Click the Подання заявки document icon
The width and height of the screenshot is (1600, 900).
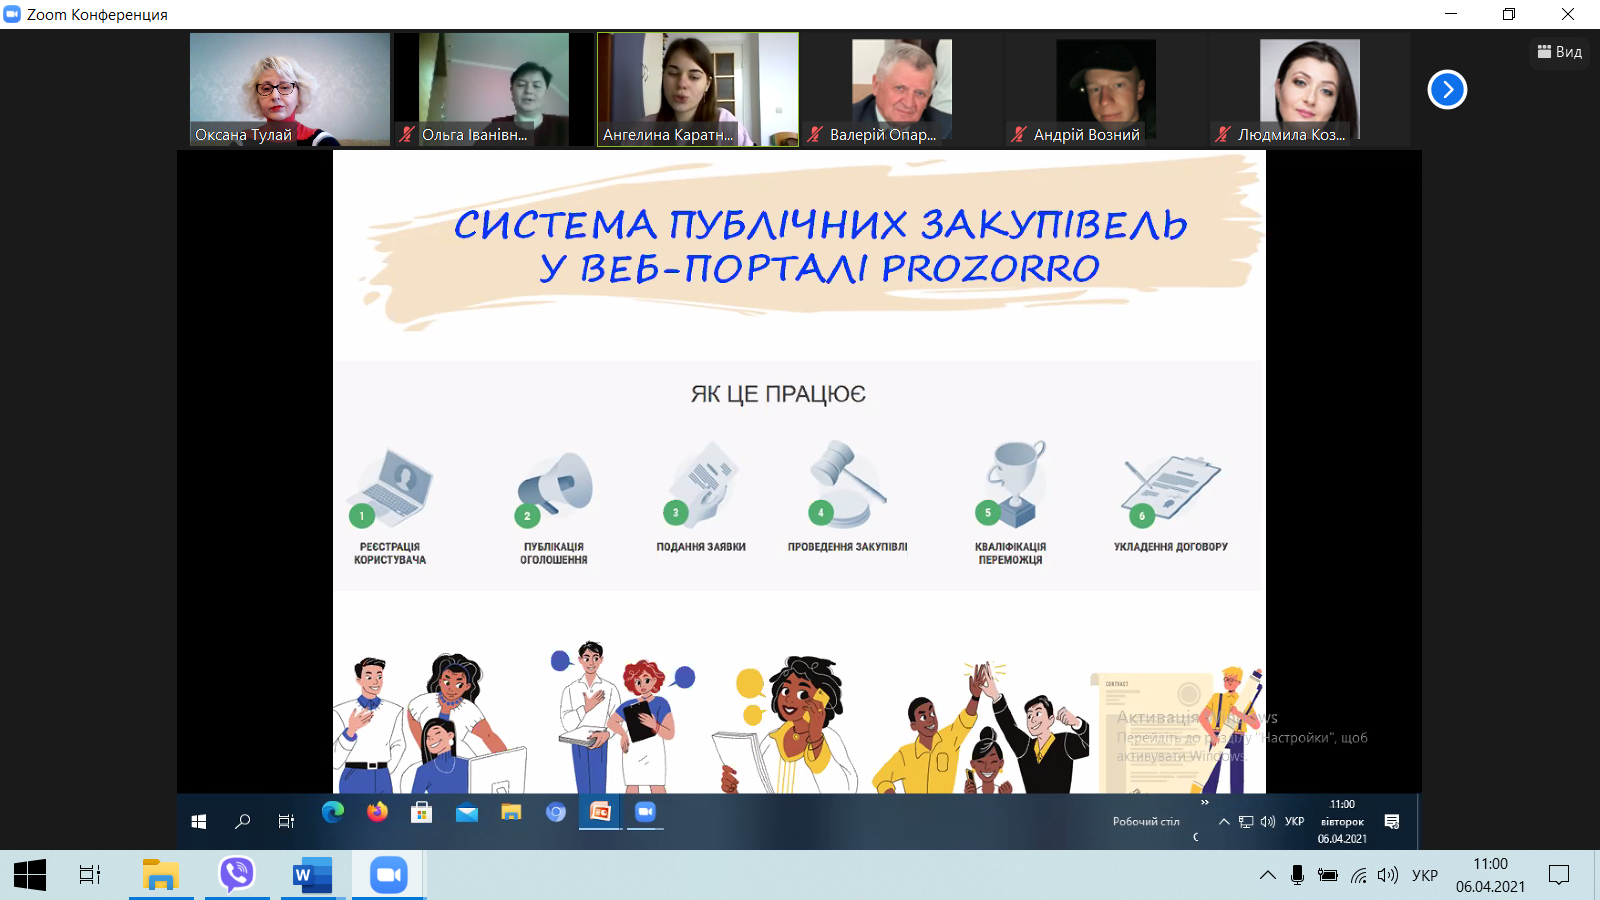[702, 484]
